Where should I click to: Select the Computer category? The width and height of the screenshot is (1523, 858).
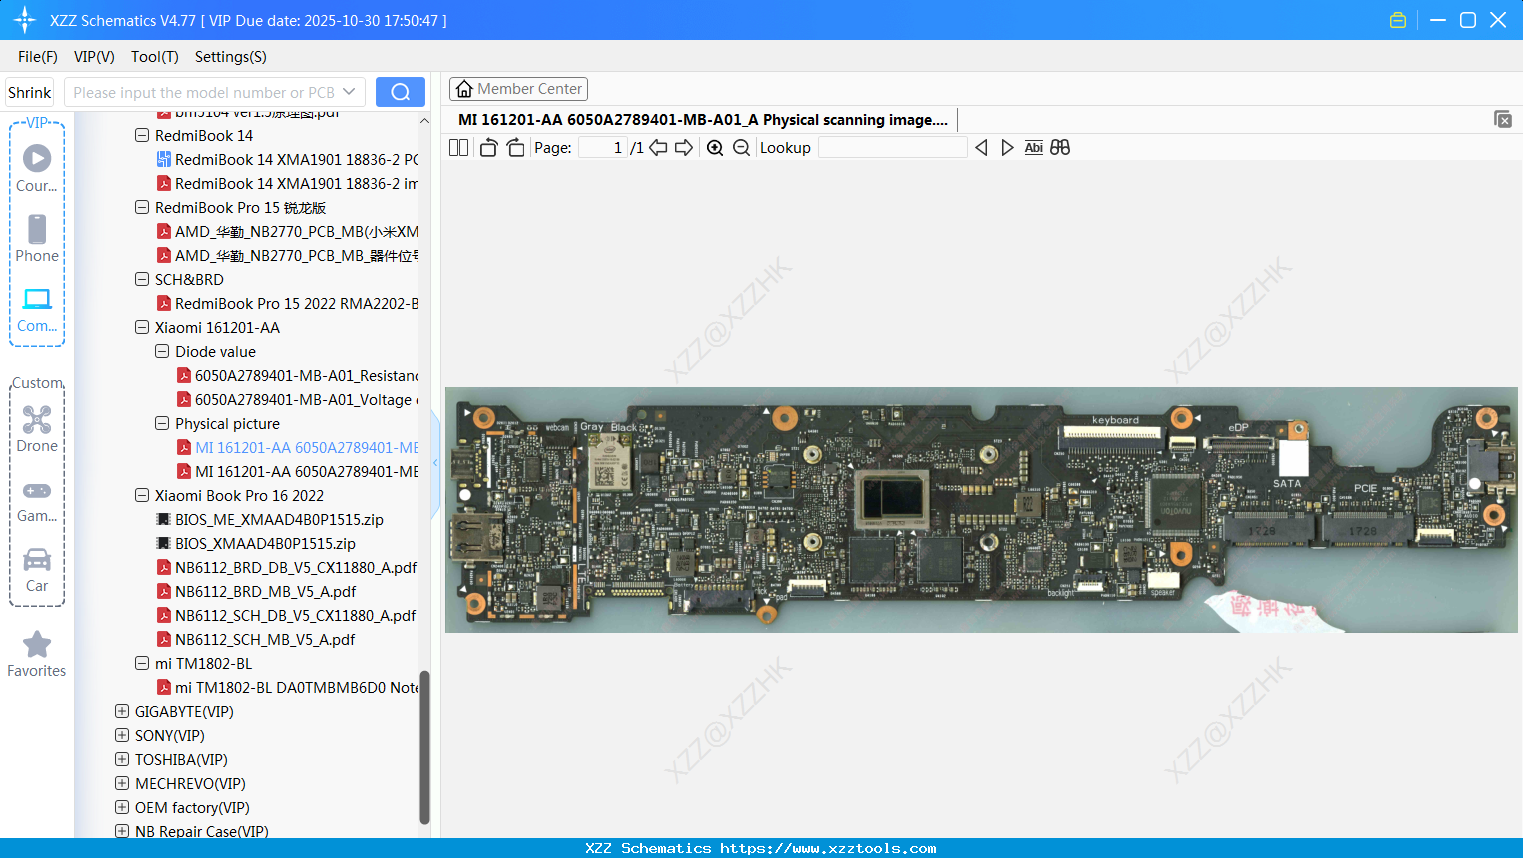pyautogui.click(x=37, y=309)
